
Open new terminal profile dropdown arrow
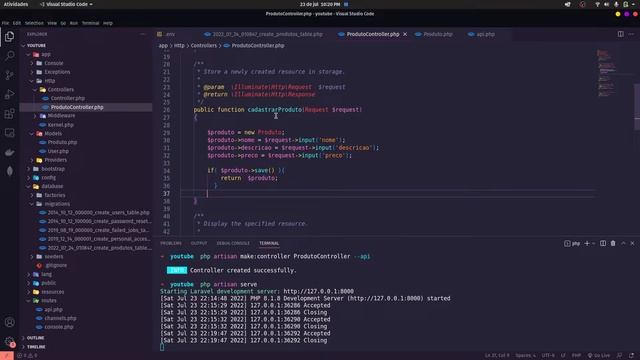(x=594, y=243)
